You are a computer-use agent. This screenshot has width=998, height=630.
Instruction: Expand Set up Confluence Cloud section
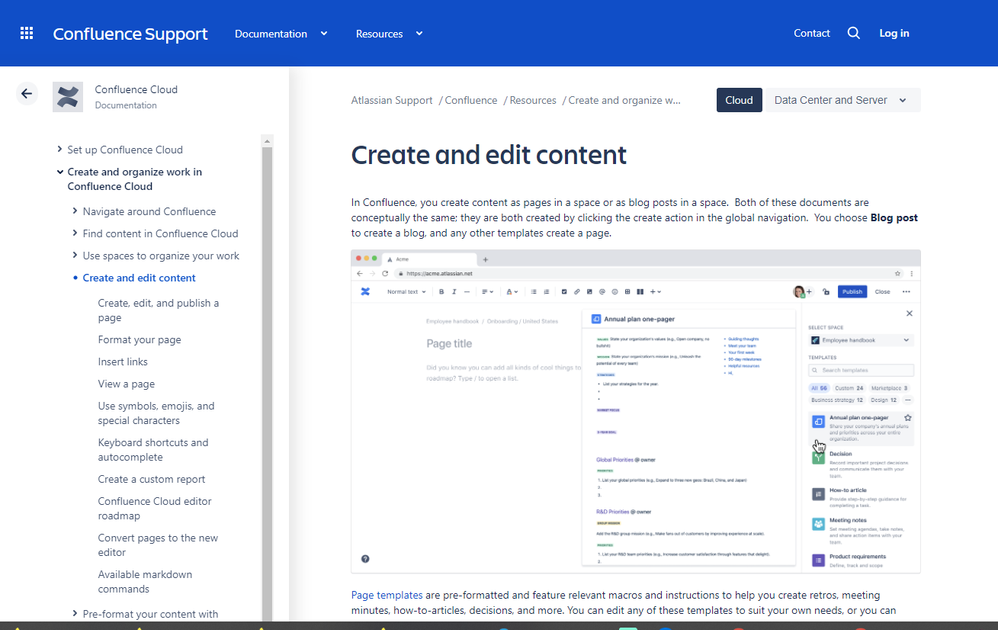pos(60,149)
